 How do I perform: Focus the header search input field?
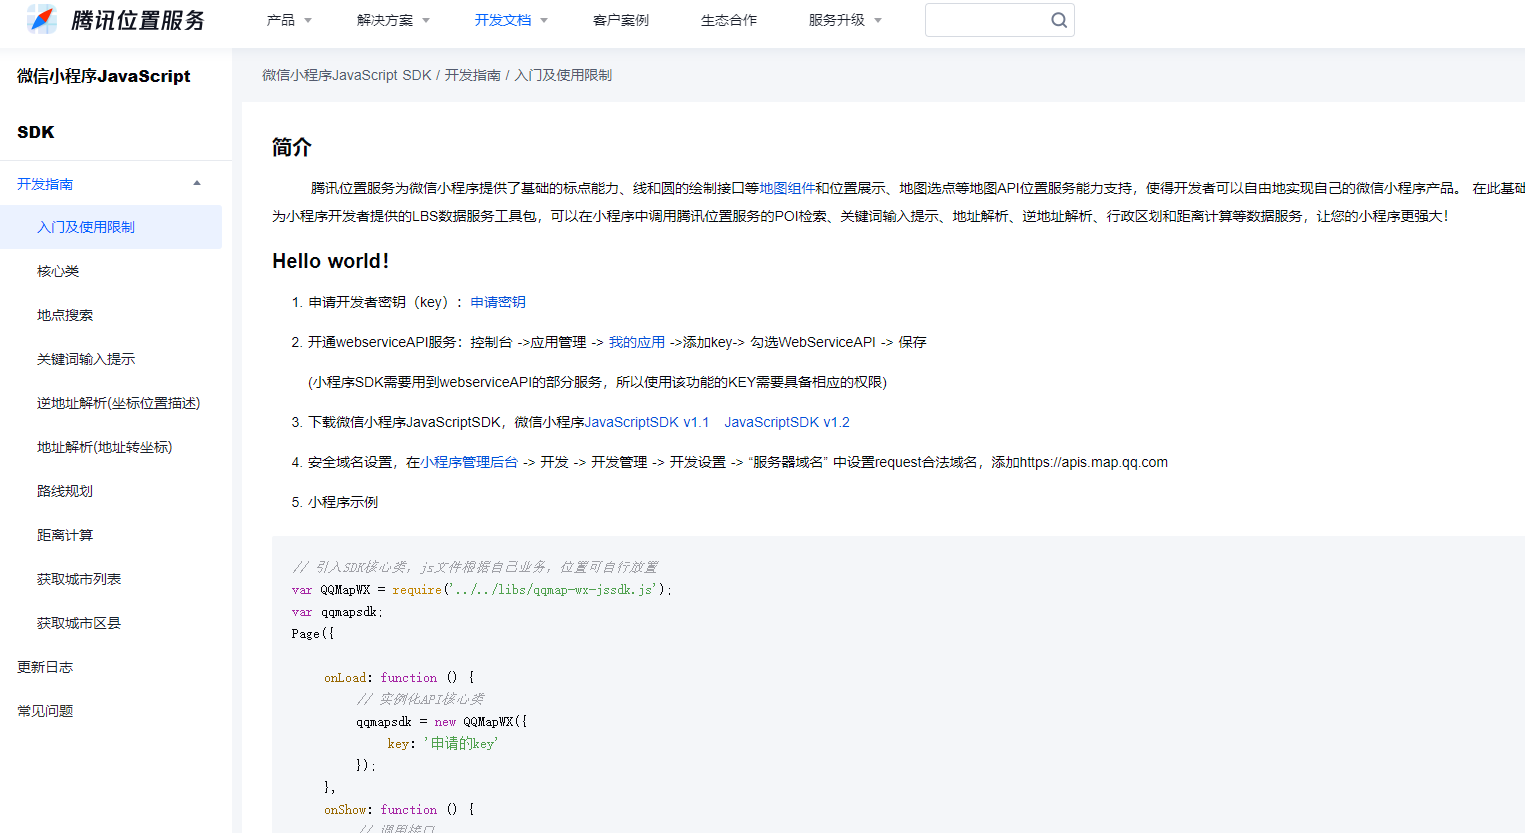(999, 20)
